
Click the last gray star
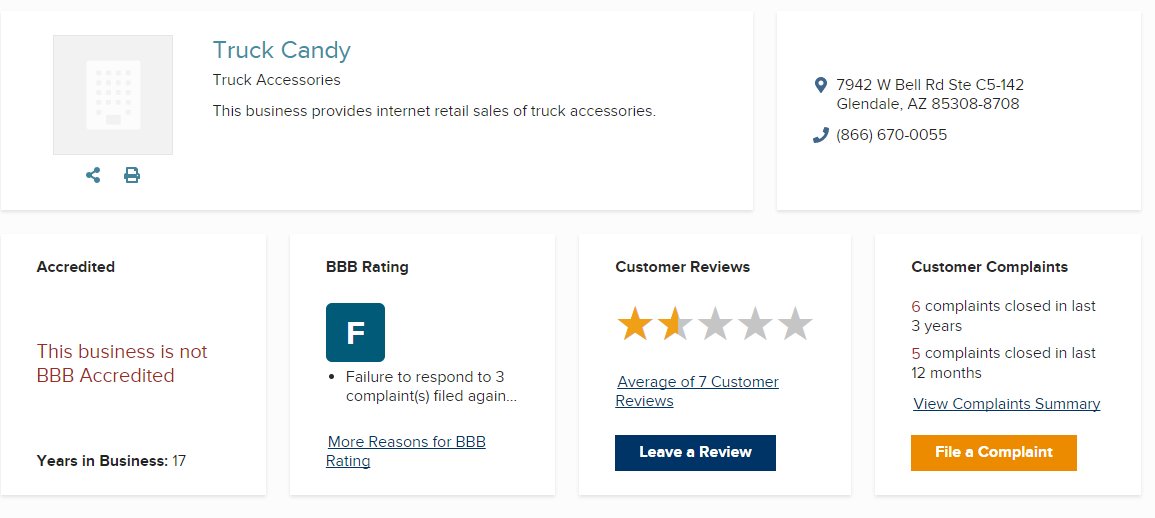pyautogui.click(x=795, y=324)
